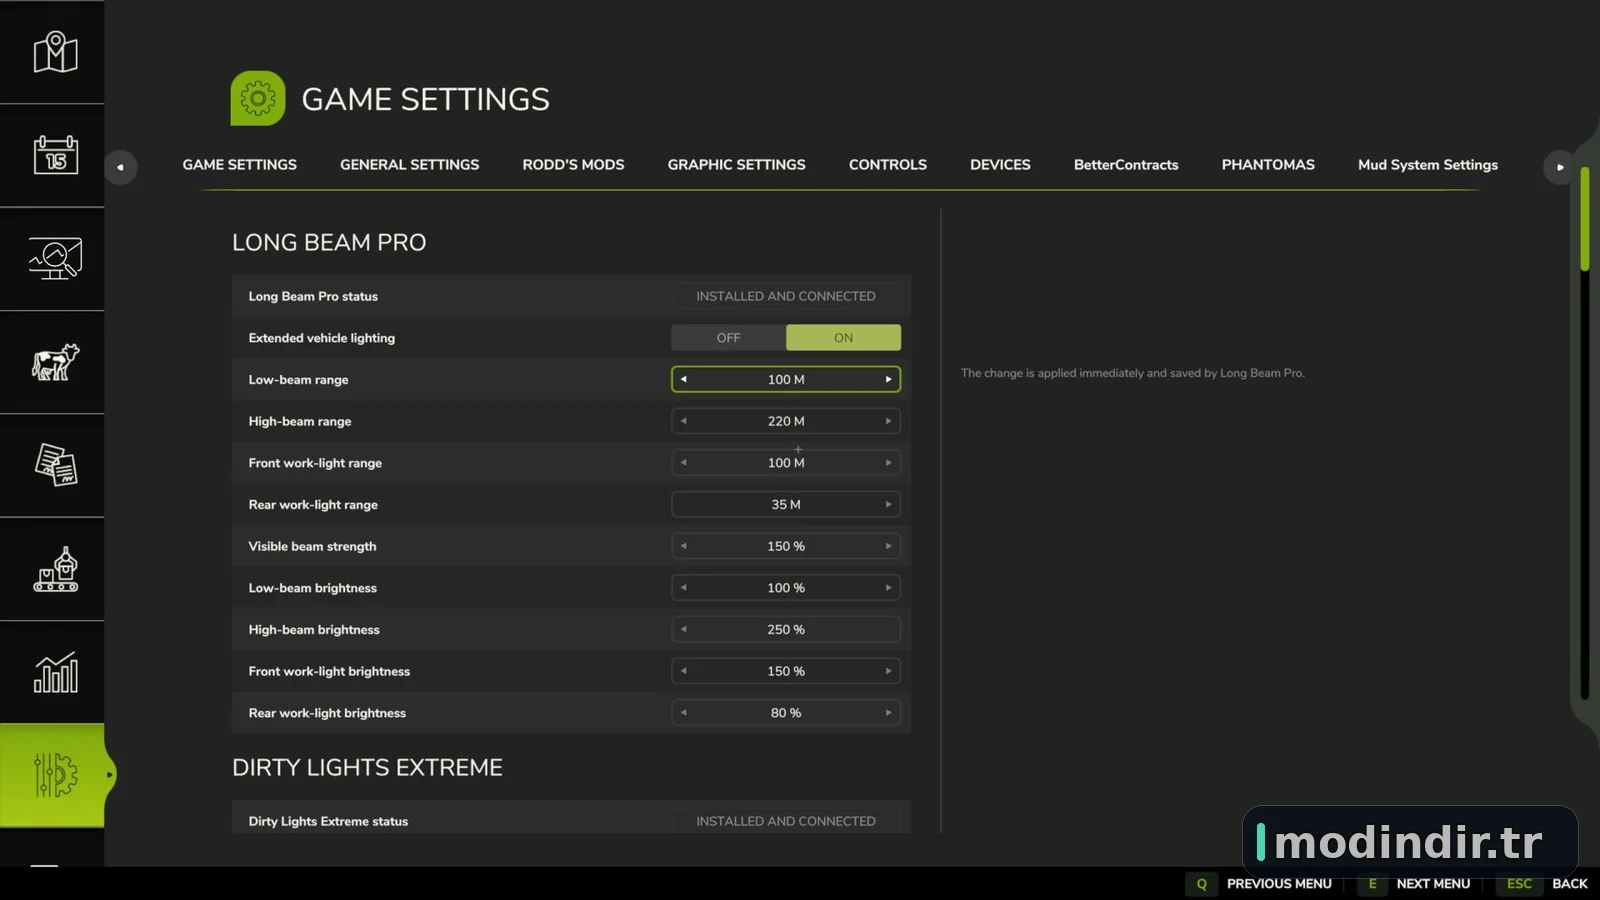1600x900 pixels.
Task: Click the ESC key hint
Action: (1519, 884)
